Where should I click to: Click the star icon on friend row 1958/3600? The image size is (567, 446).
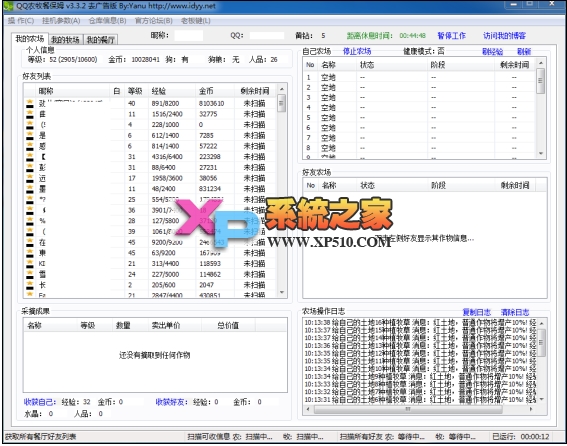30,178
